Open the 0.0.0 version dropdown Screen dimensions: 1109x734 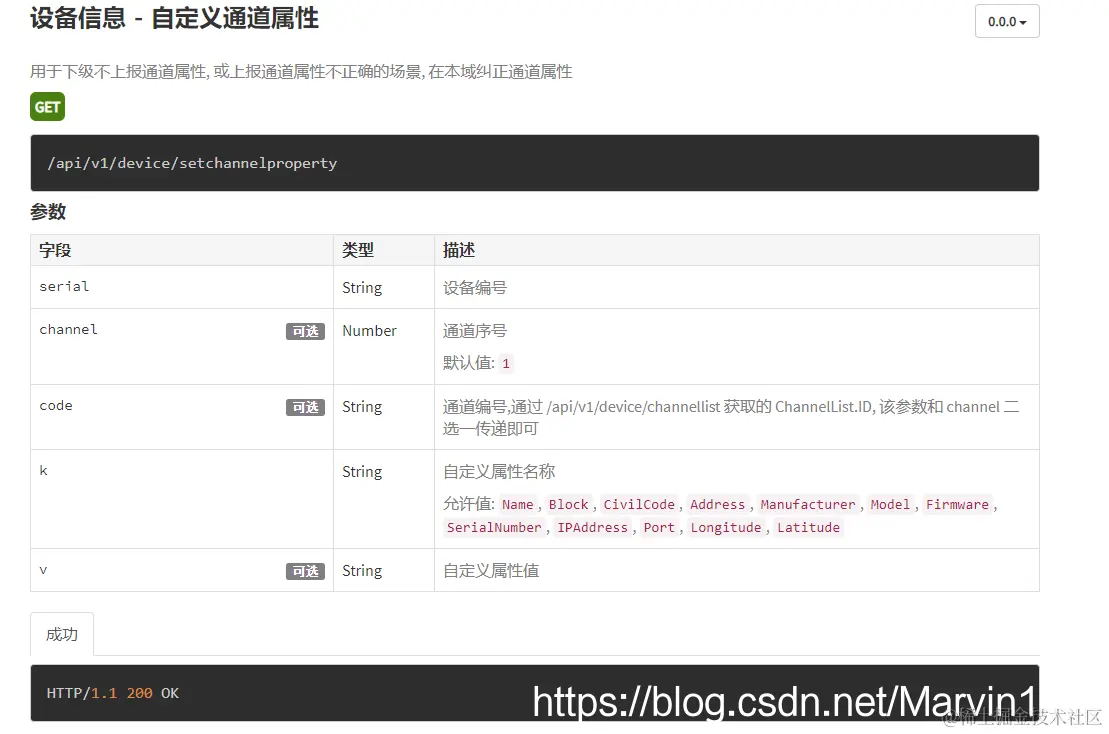click(1006, 21)
